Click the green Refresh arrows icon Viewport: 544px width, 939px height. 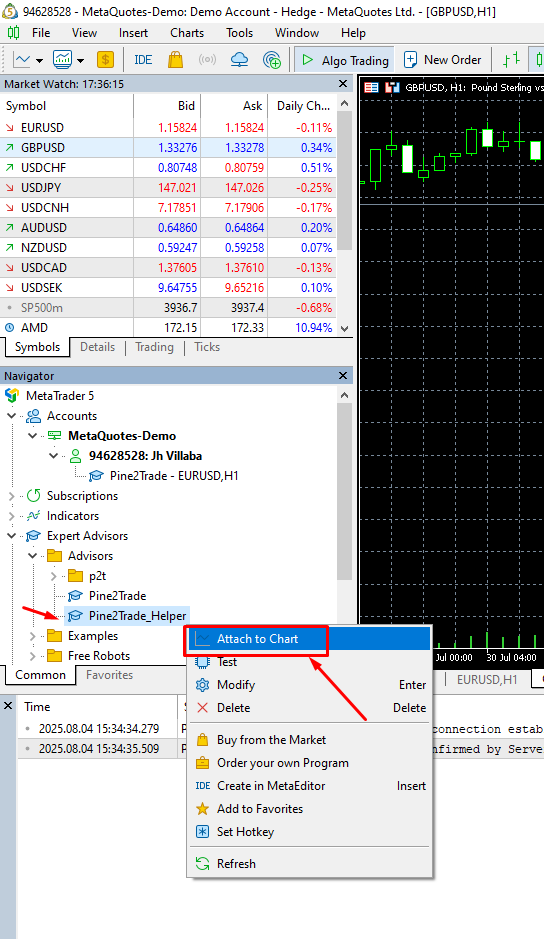203,864
